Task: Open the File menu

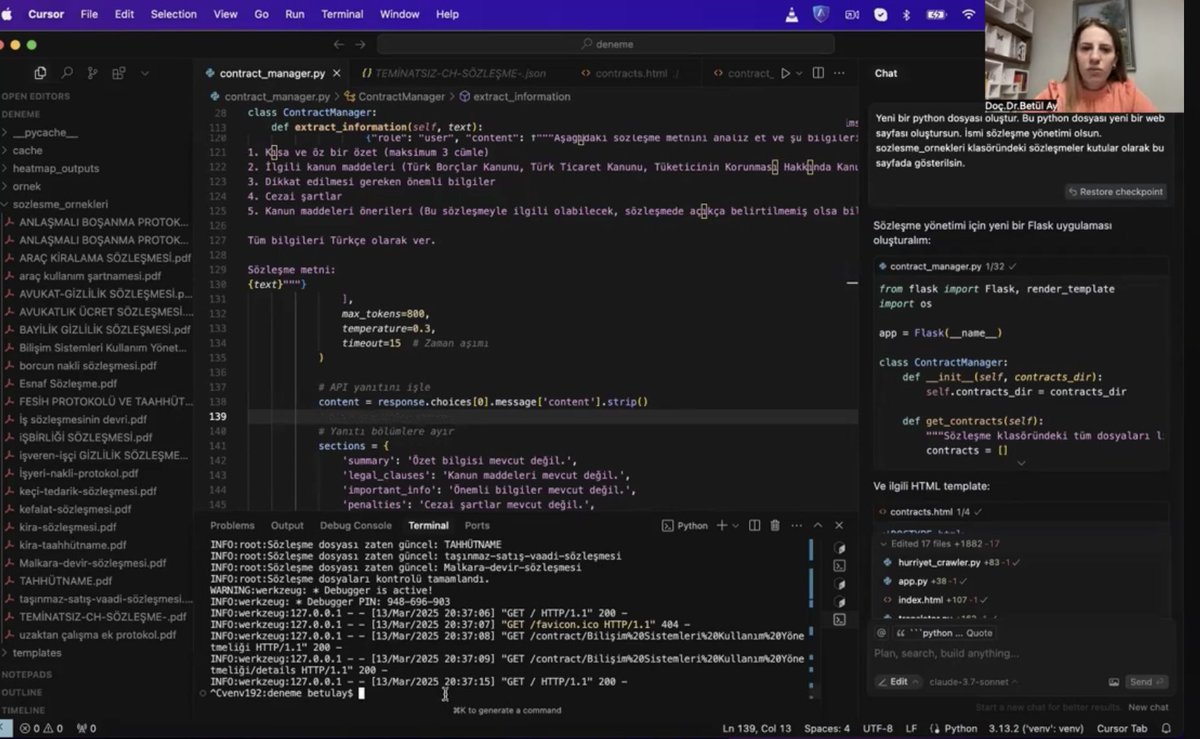Action: point(89,14)
